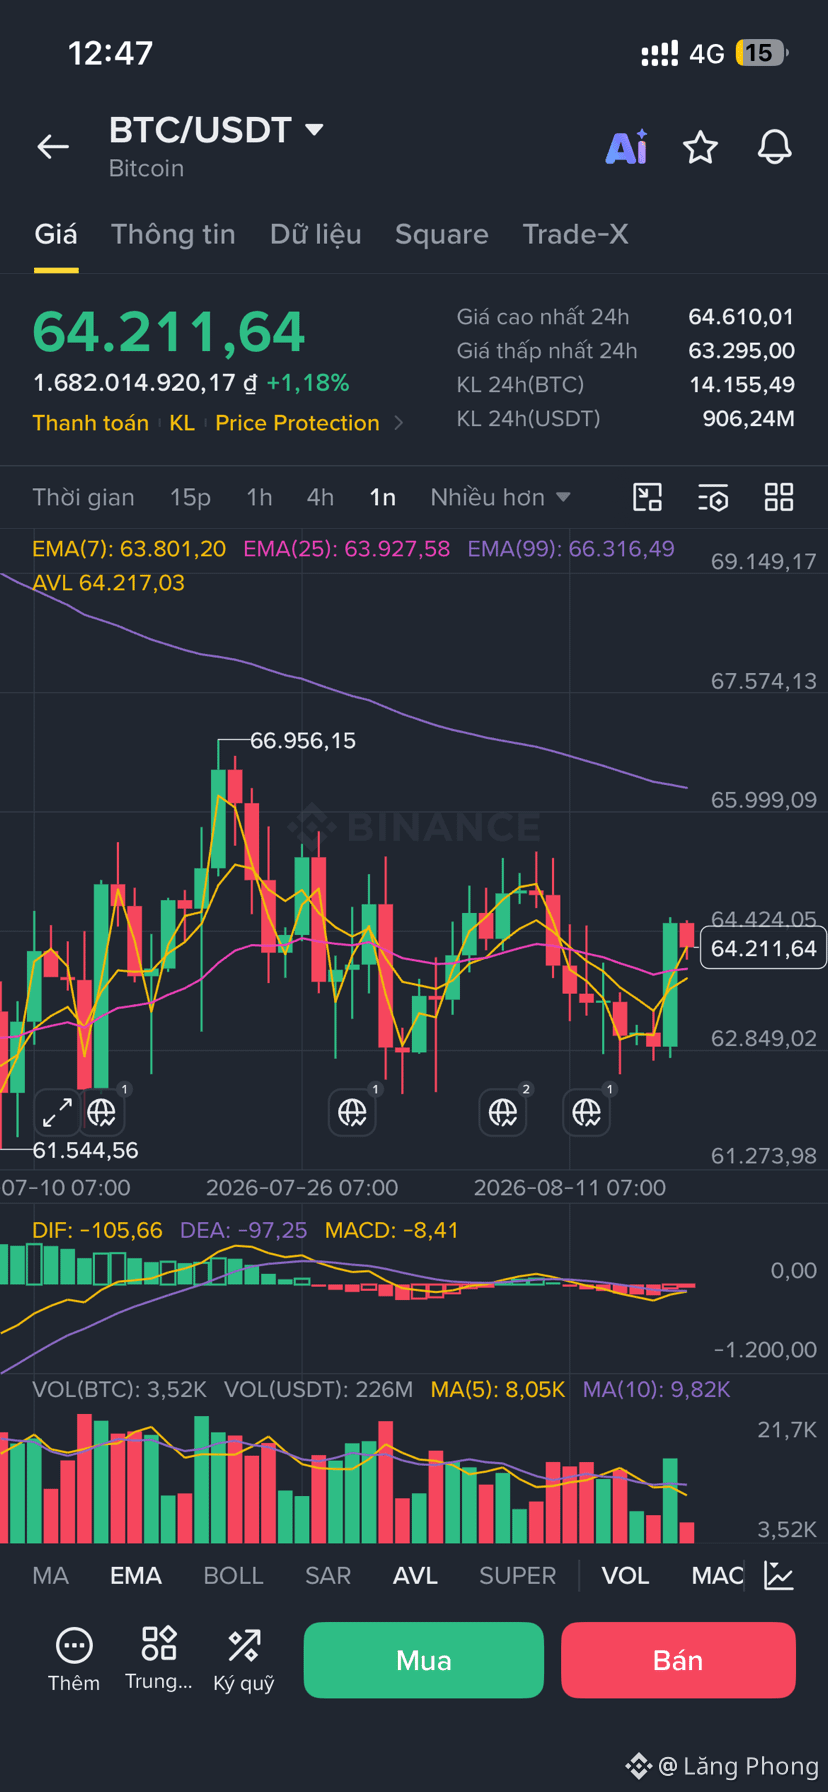Tap the globe event marker near 07-26
Screen dimensions: 828x1792
coord(352,1112)
